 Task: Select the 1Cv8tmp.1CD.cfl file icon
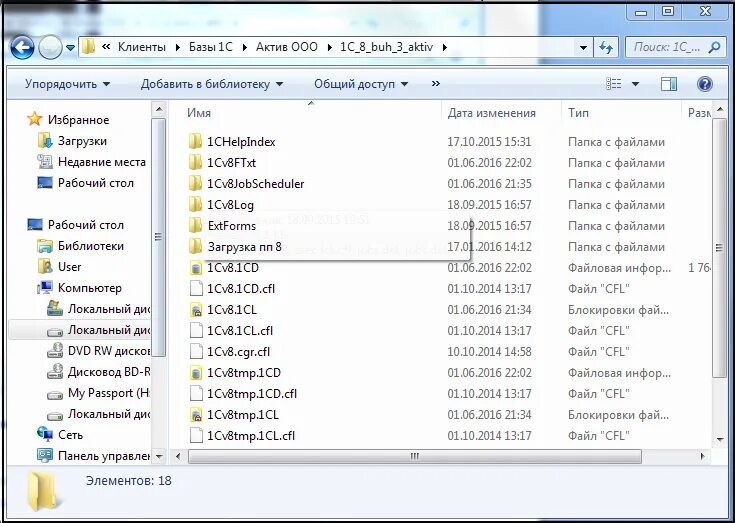pyautogui.click(x=196, y=394)
